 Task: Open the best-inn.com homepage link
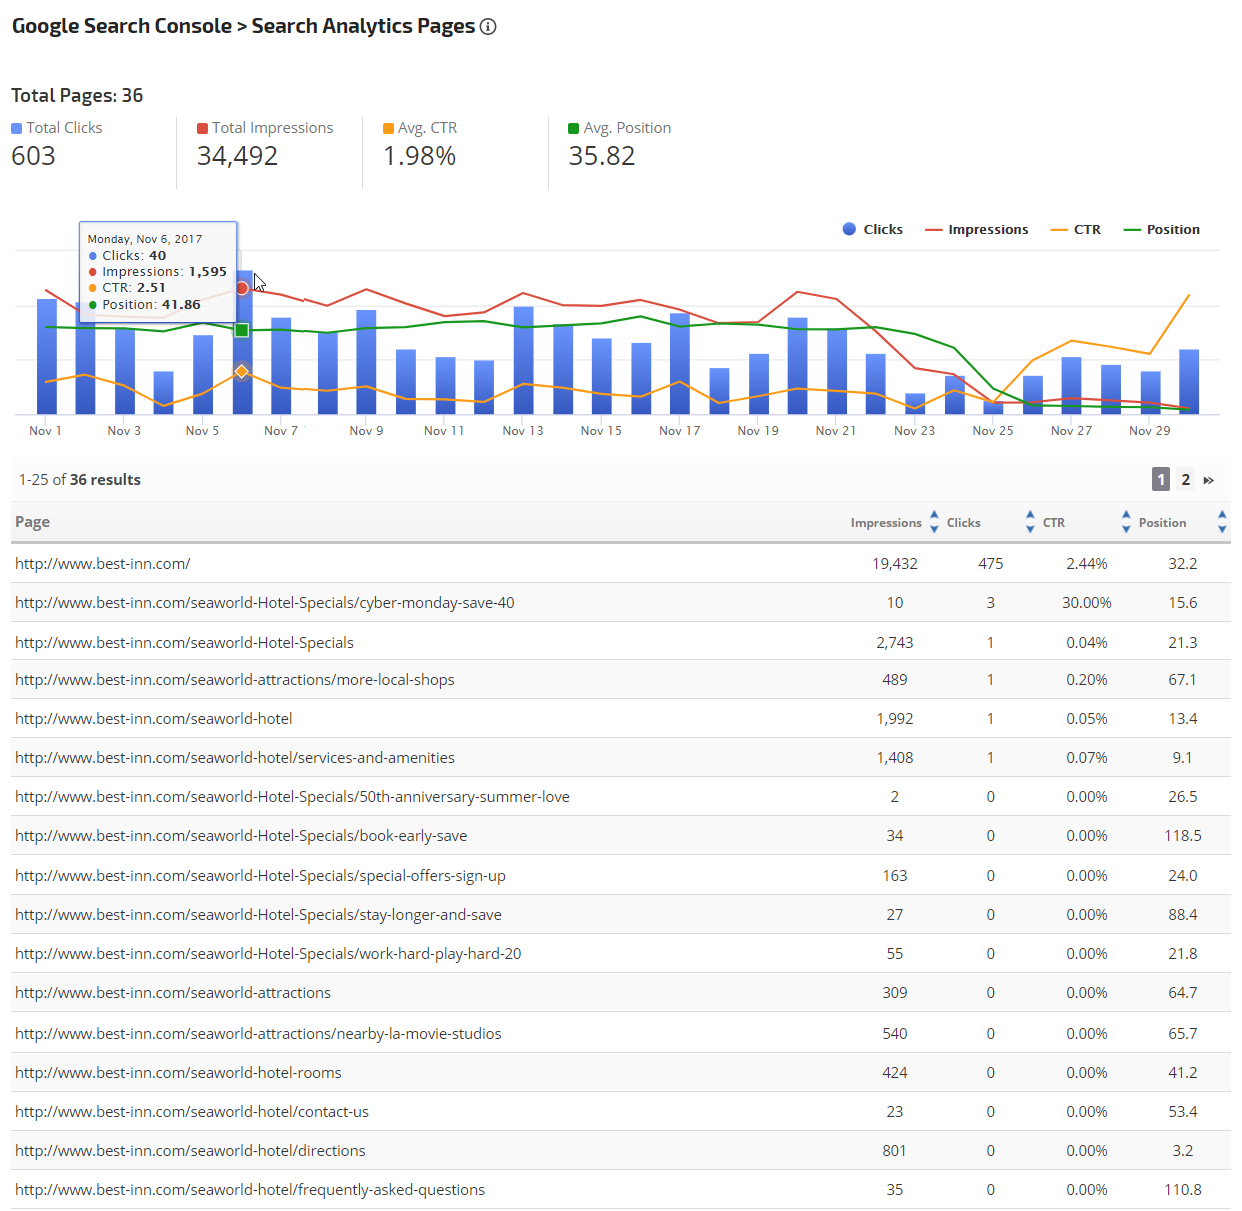click(x=103, y=564)
